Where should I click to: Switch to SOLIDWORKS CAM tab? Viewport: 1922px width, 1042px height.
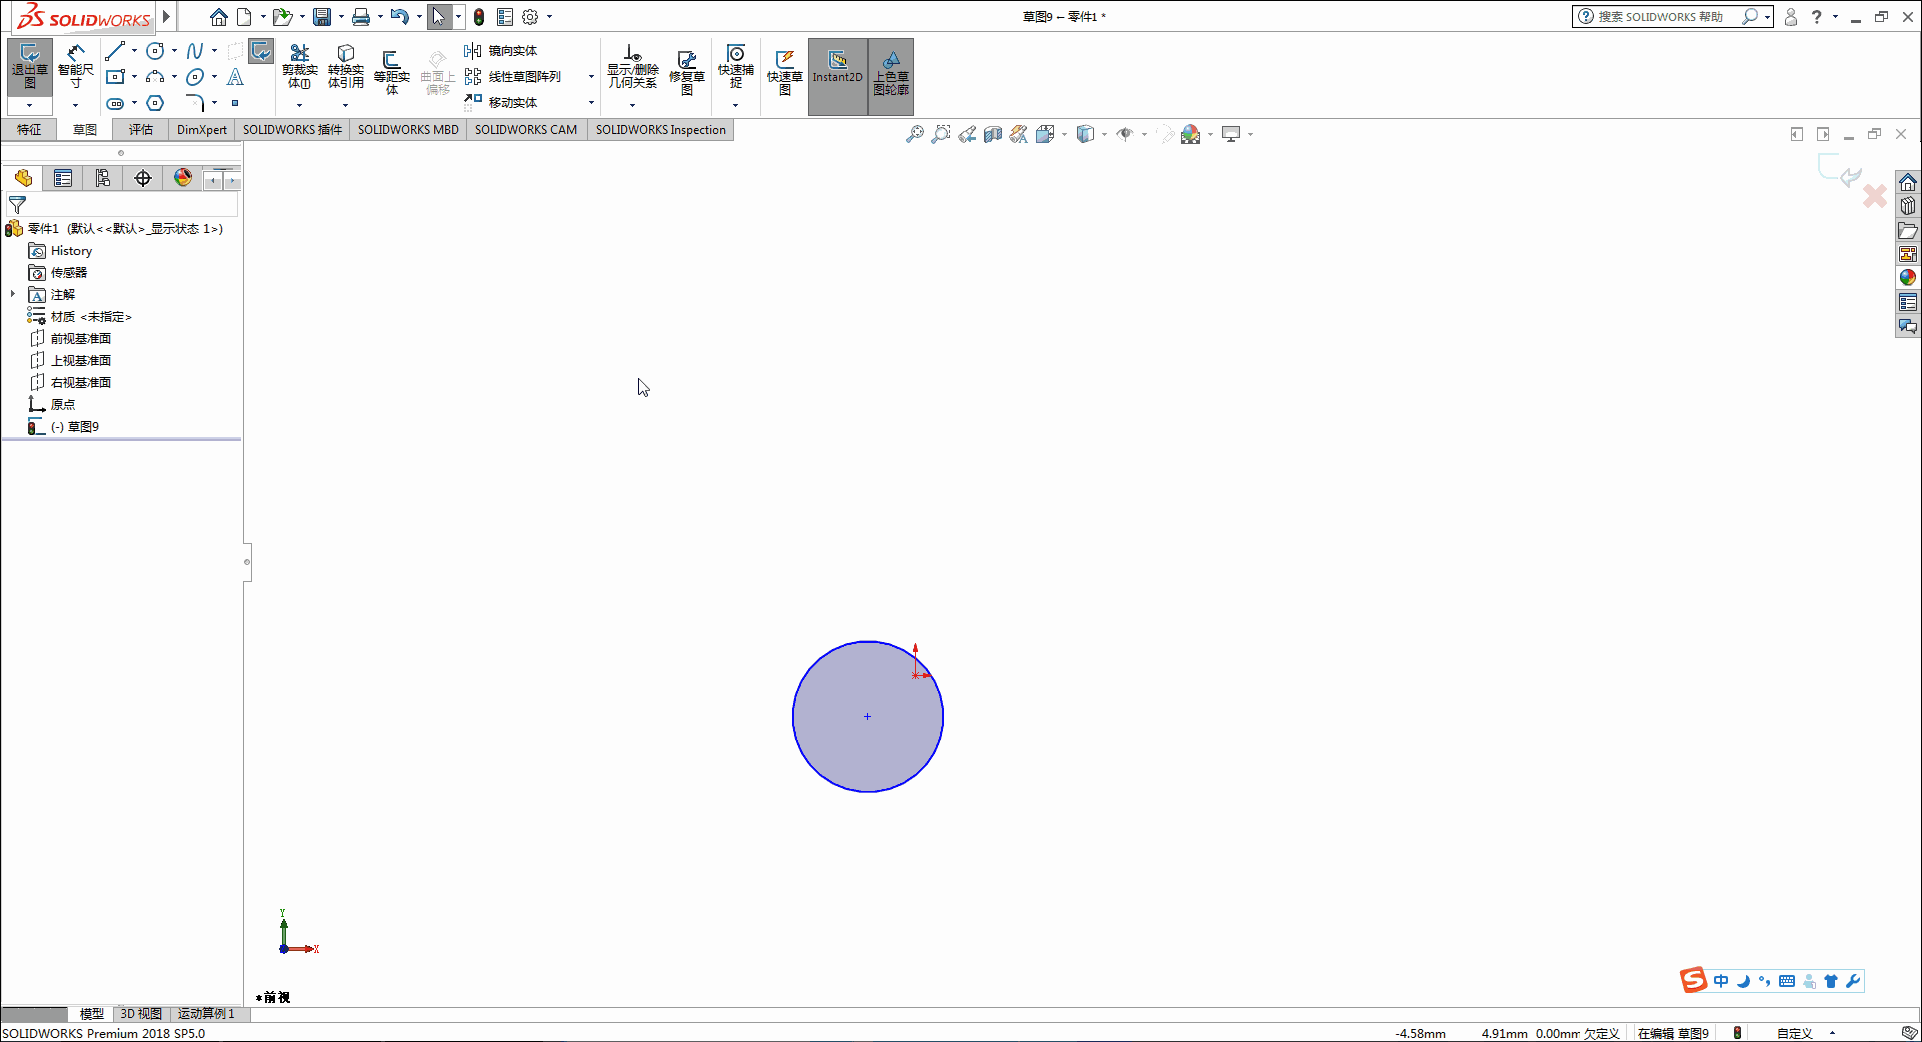[526, 130]
